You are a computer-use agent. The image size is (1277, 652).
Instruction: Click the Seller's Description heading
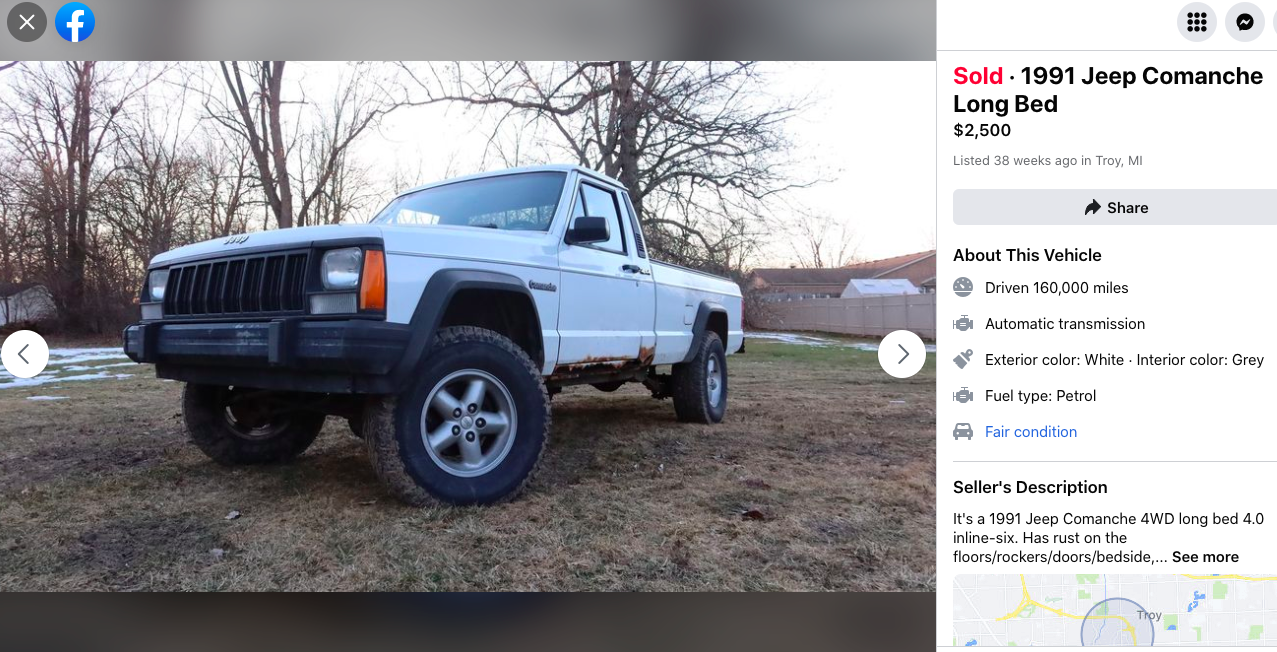pyautogui.click(x=1030, y=487)
